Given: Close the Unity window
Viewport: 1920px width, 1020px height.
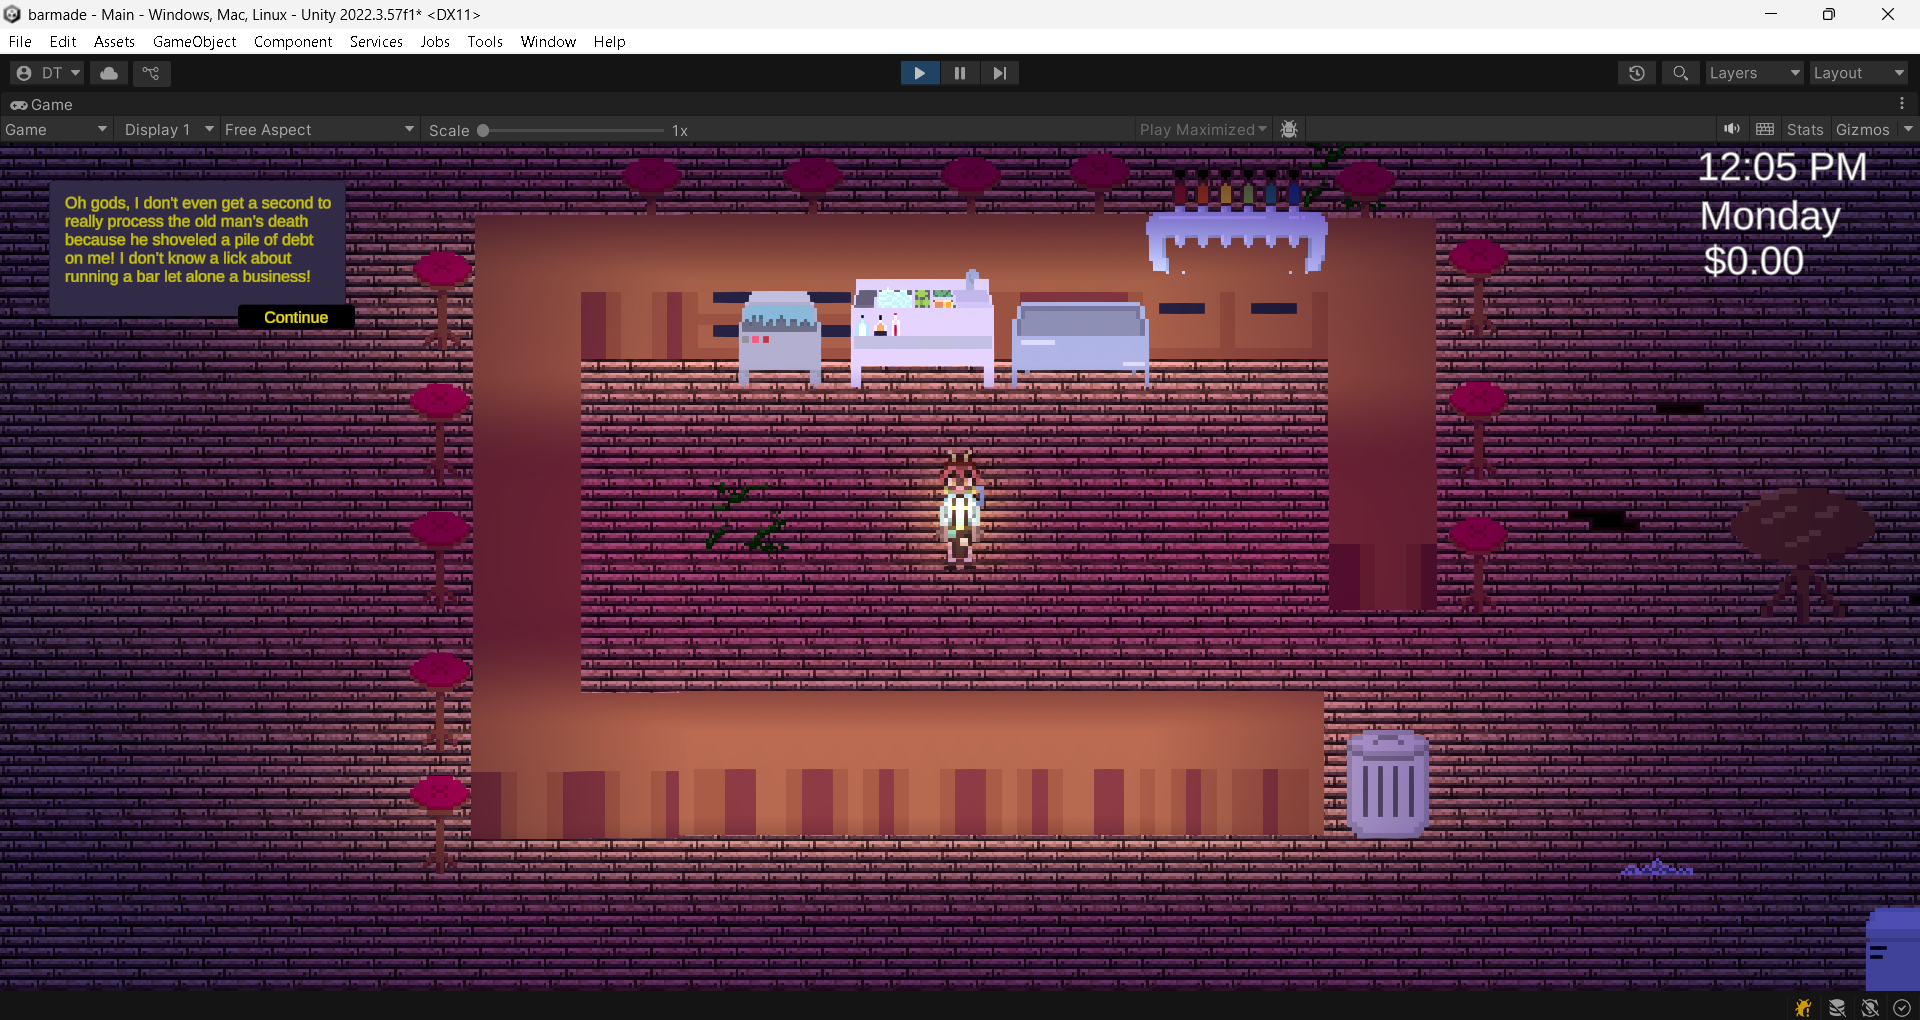Looking at the screenshot, I should click(x=1888, y=14).
